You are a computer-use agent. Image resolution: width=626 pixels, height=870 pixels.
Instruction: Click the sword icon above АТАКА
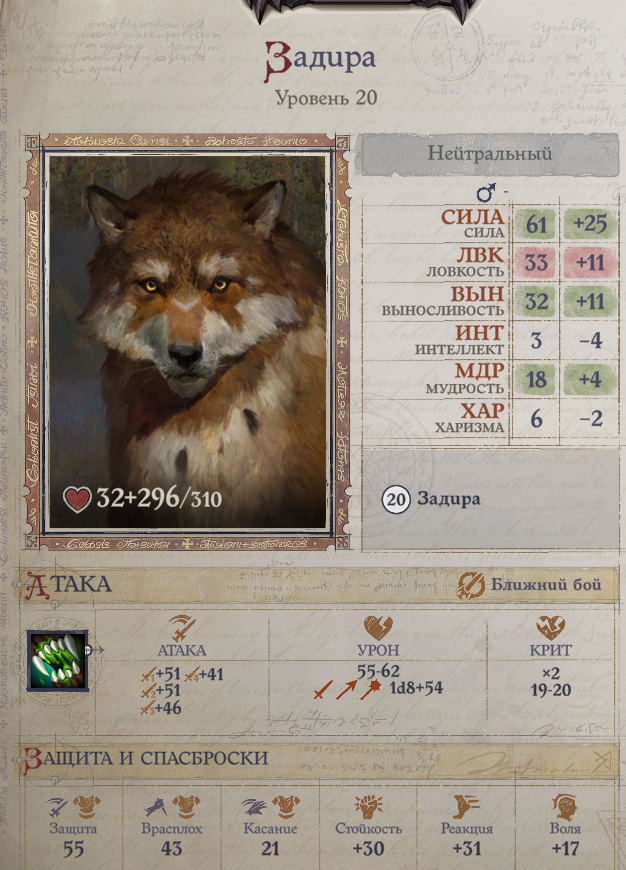(x=182, y=628)
